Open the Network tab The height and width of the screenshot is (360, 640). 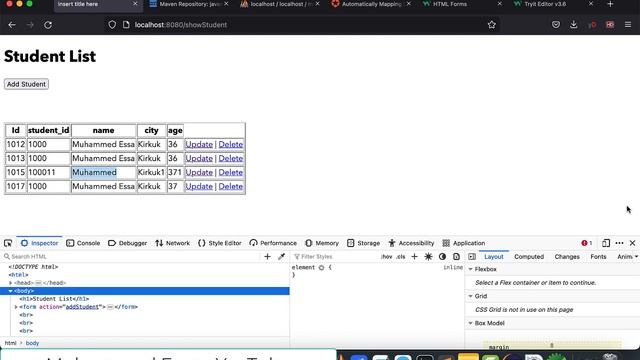click(x=173, y=243)
